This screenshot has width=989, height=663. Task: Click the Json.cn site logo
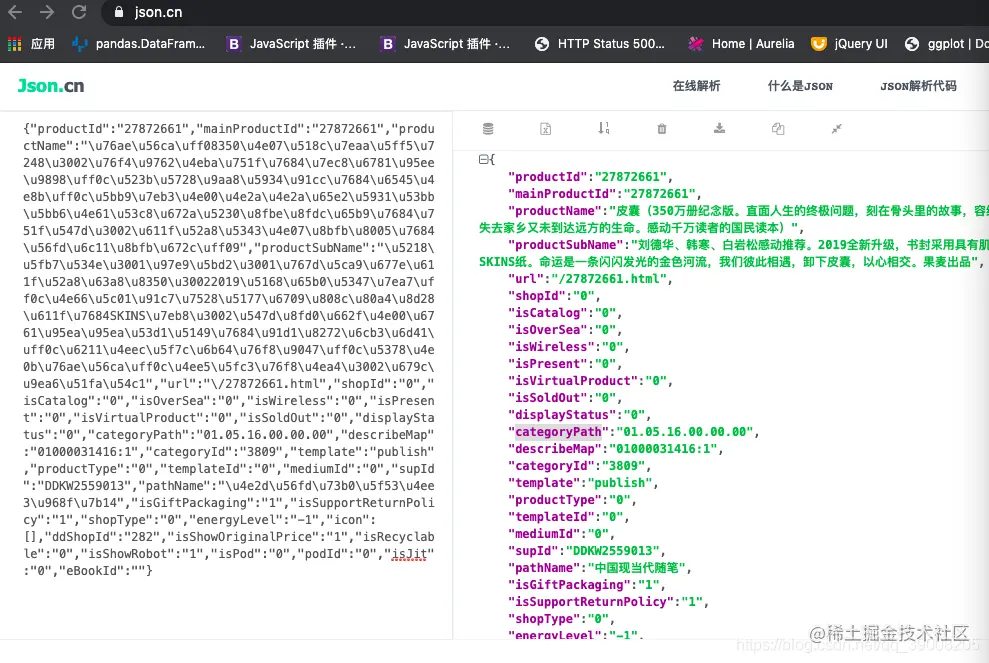pyautogui.click(x=50, y=86)
